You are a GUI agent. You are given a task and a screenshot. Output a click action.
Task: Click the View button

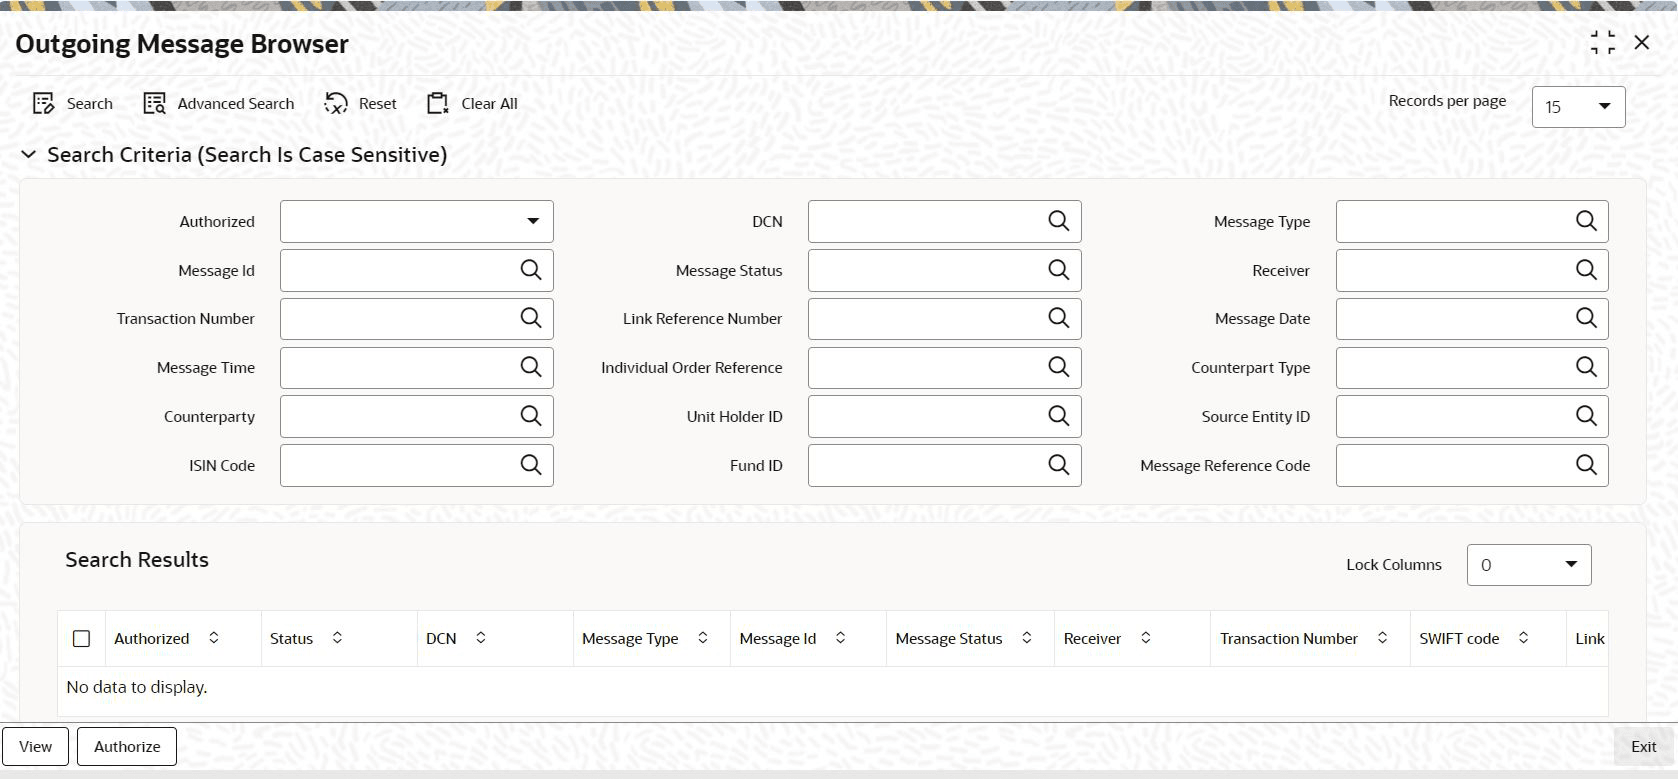(35, 746)
